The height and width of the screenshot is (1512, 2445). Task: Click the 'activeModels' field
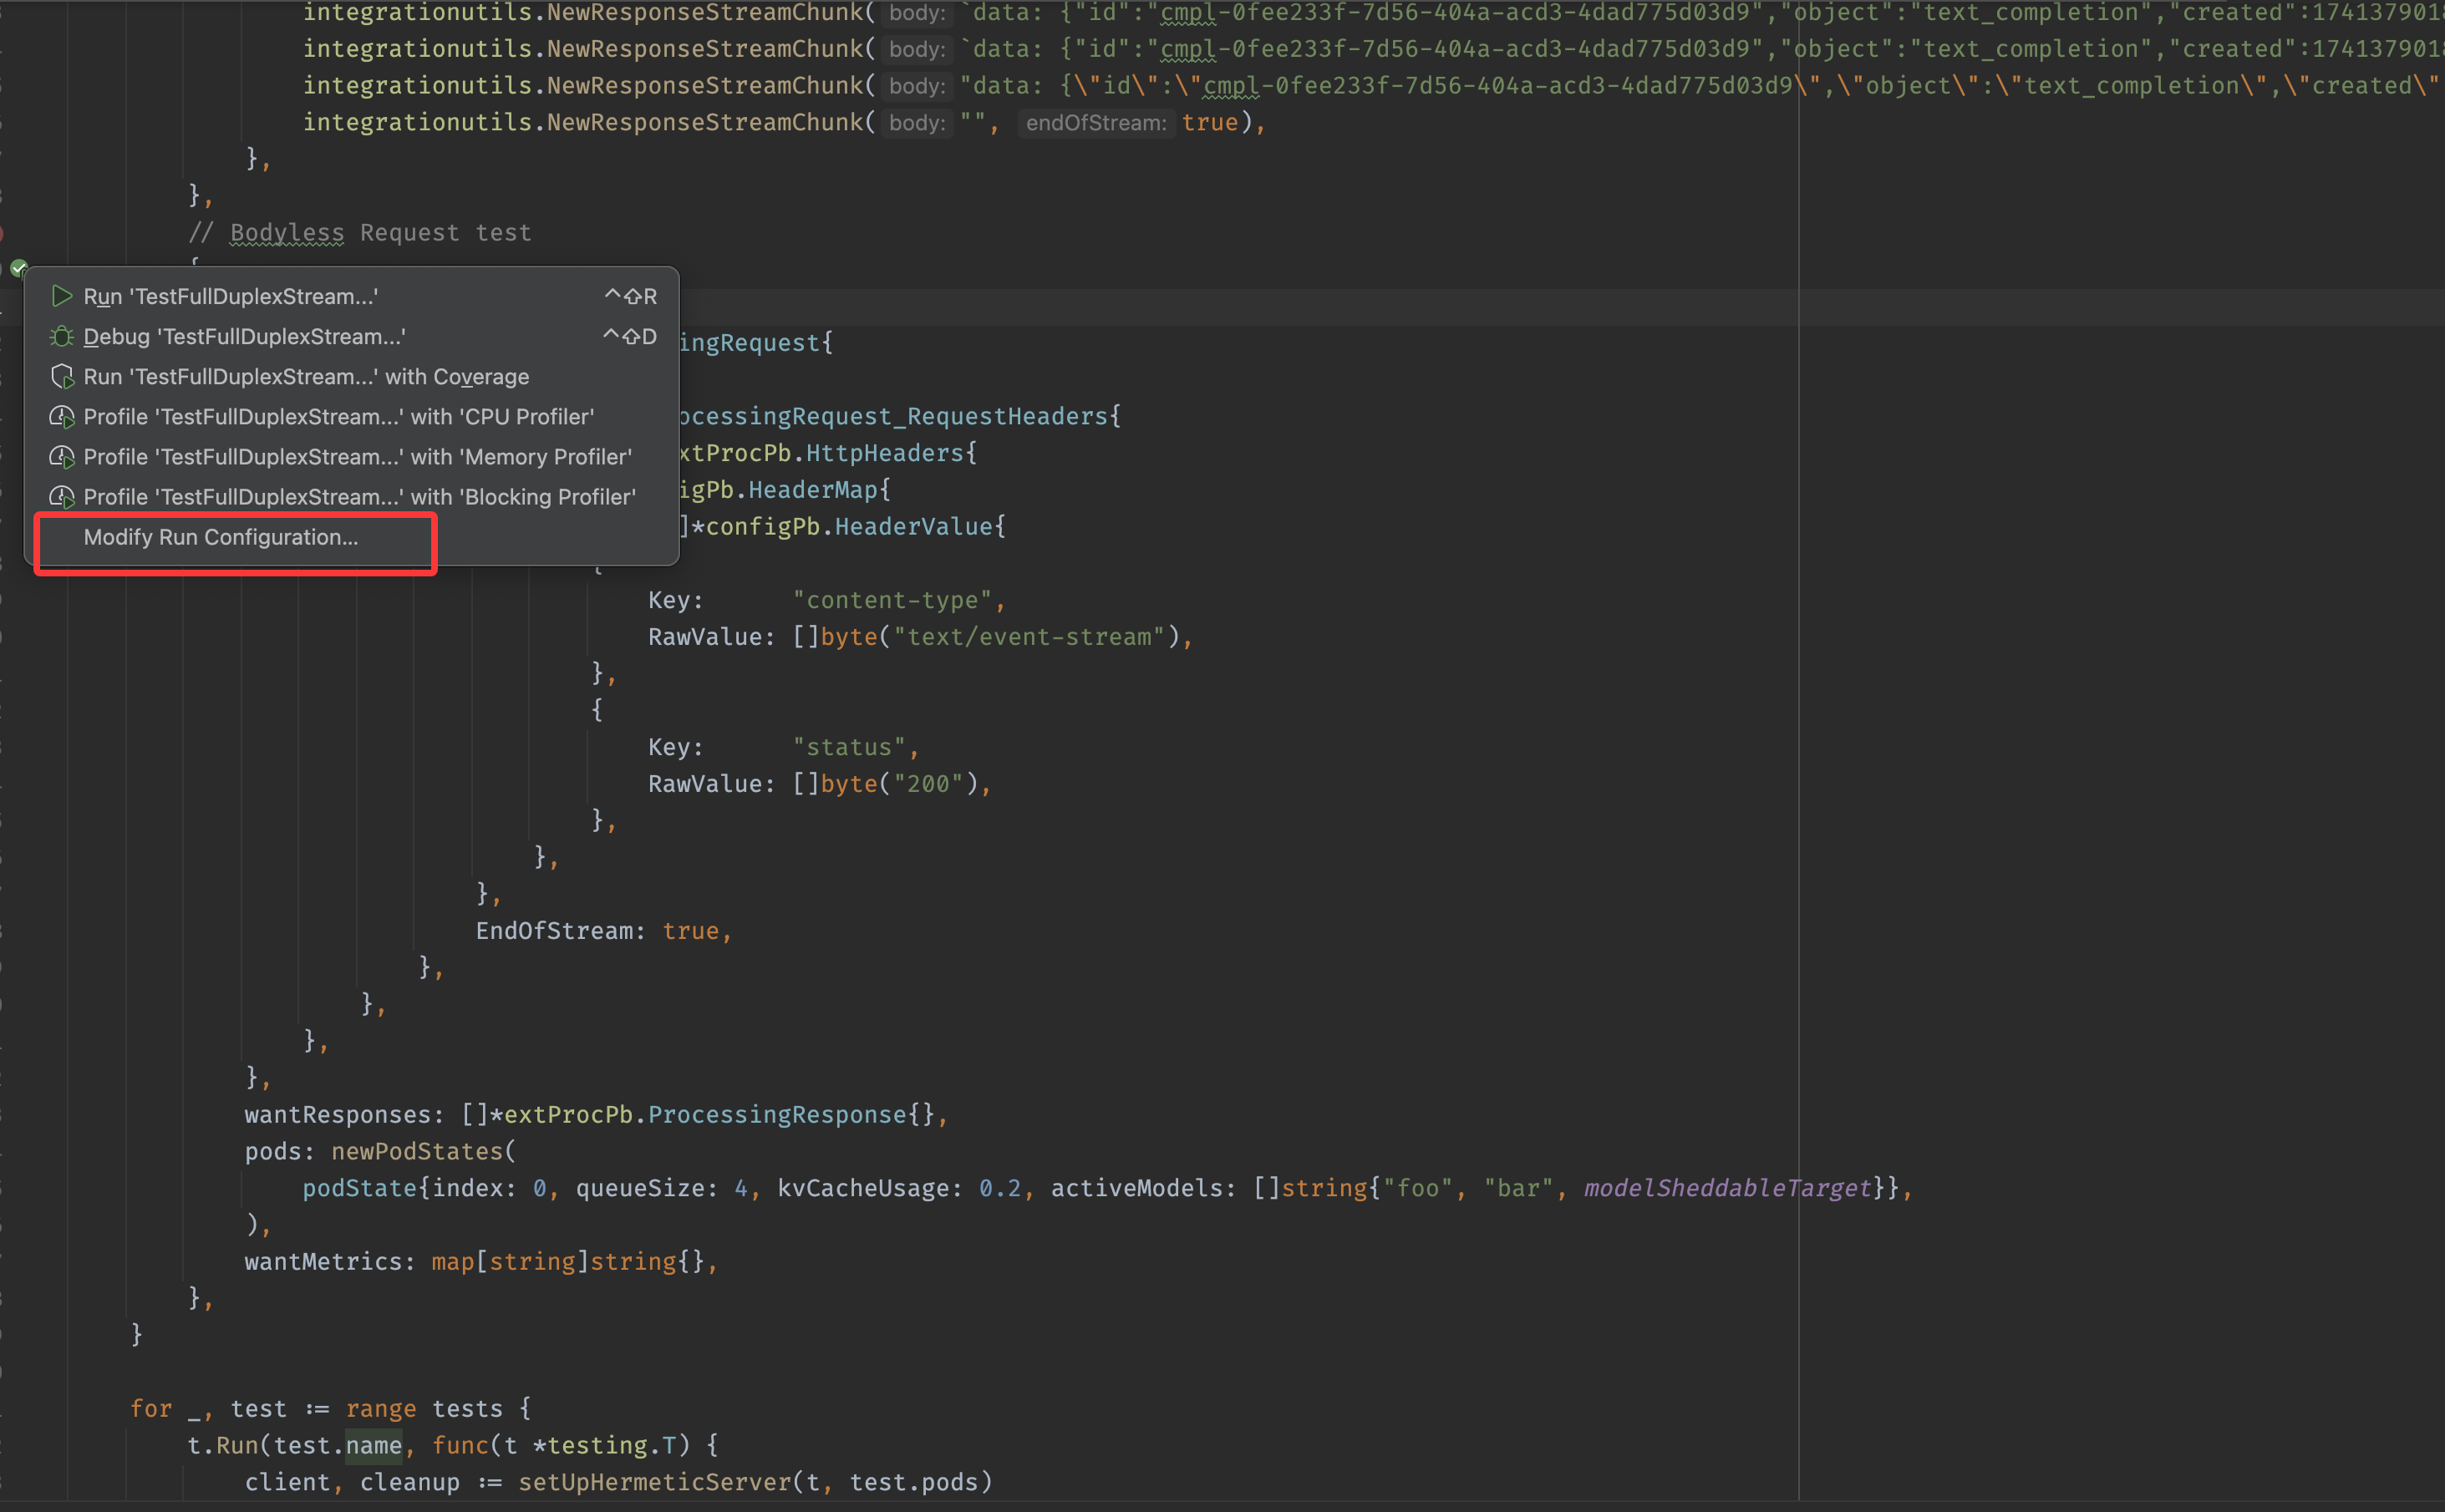pos(1137,1188)
